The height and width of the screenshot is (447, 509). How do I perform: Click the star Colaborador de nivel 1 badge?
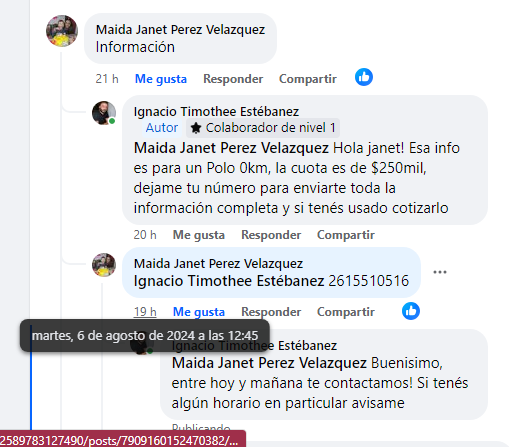[263, 128]
